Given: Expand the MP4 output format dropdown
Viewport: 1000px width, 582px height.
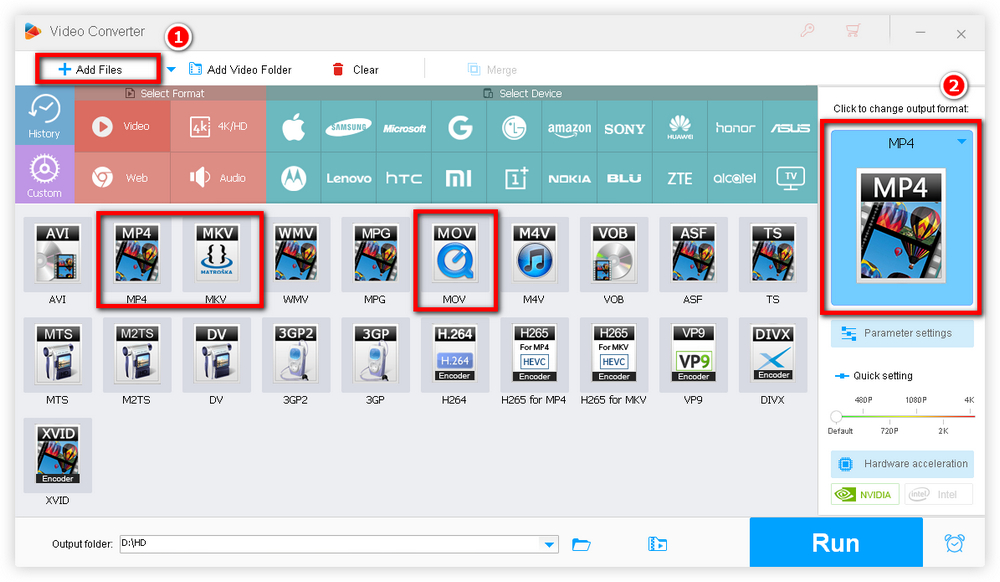Looking at the screenshot, I should click(961, 143).
